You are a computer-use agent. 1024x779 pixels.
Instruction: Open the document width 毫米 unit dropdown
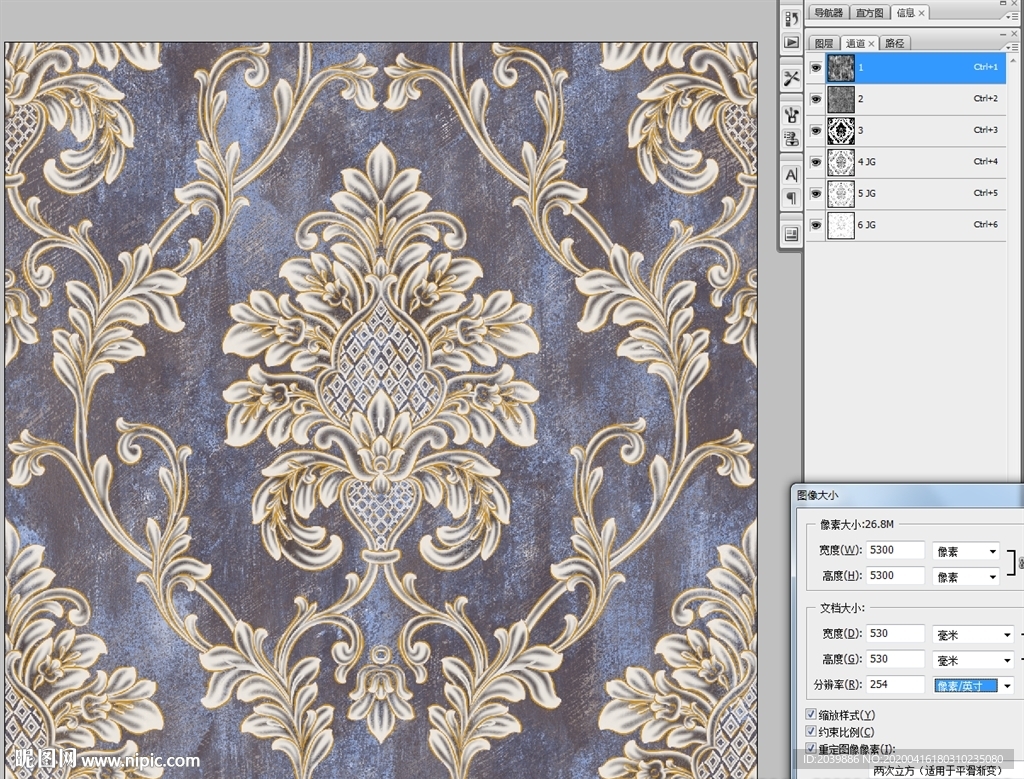click(973, 634)
